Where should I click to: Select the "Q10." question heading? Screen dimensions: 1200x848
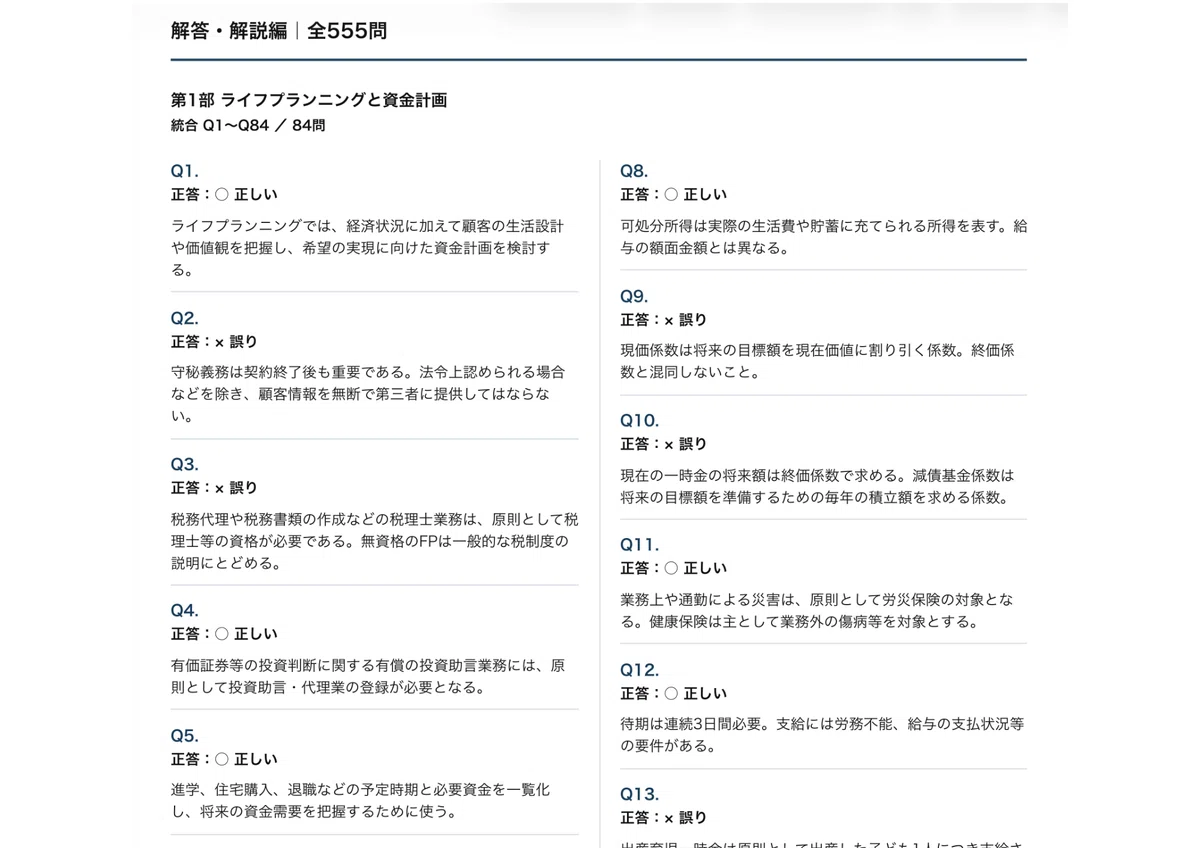tap(640, 421)
